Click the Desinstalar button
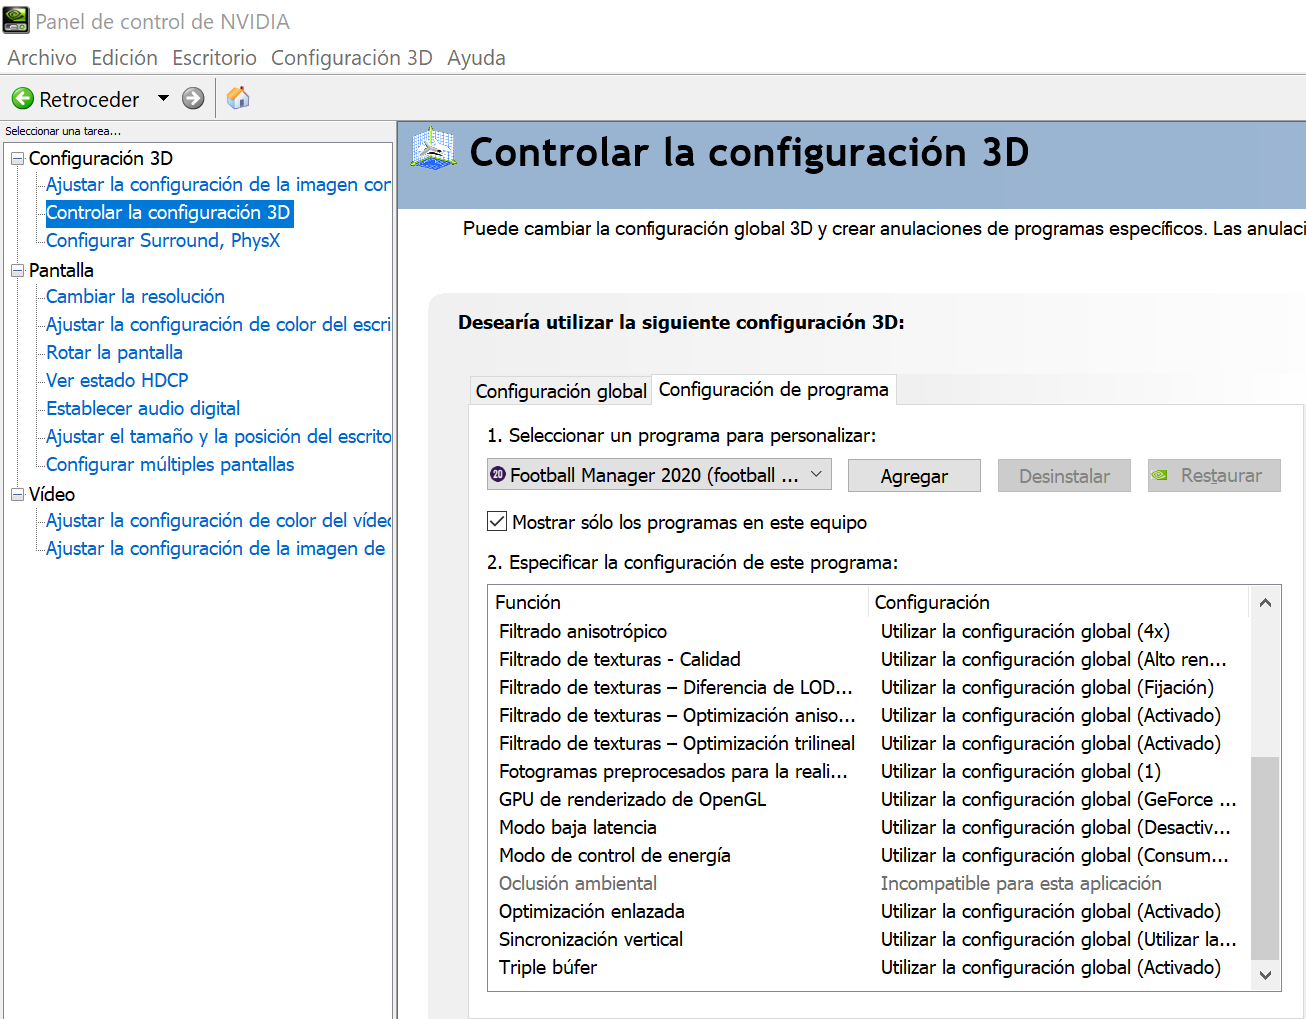Screen dimensions: 1306x1019 tap(1064, 476)
